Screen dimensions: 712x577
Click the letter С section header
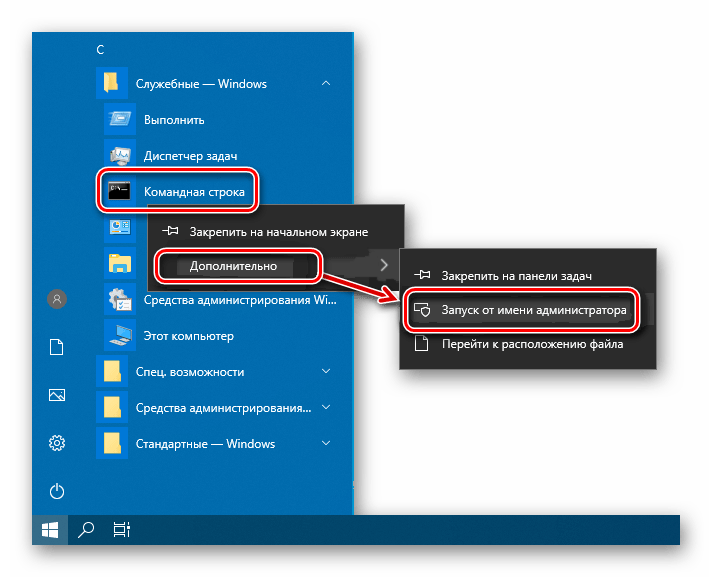(100, 49)
